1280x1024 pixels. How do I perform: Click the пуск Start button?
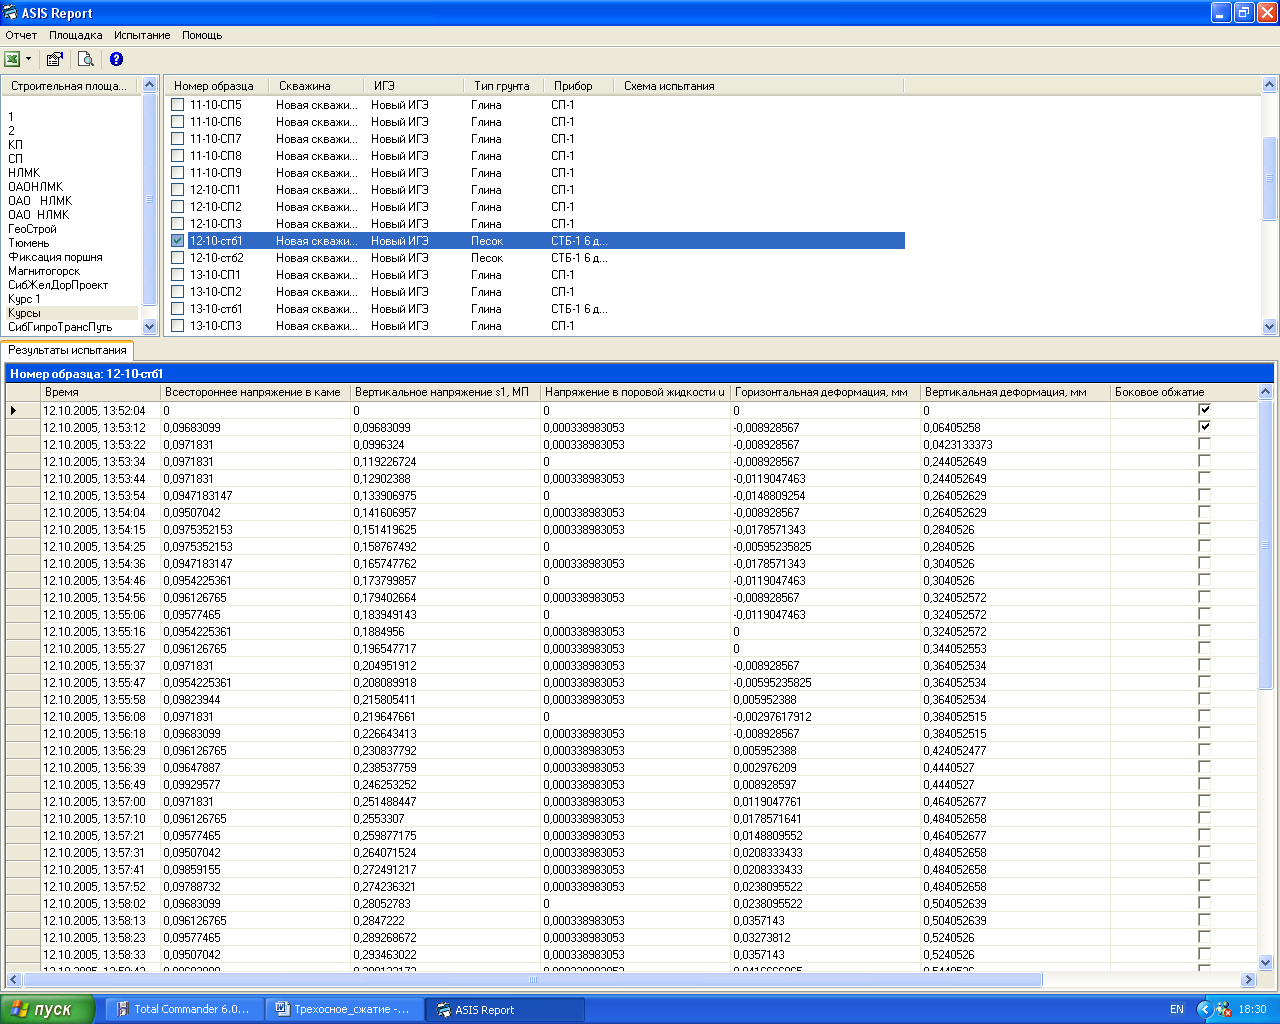point(47,1009)
